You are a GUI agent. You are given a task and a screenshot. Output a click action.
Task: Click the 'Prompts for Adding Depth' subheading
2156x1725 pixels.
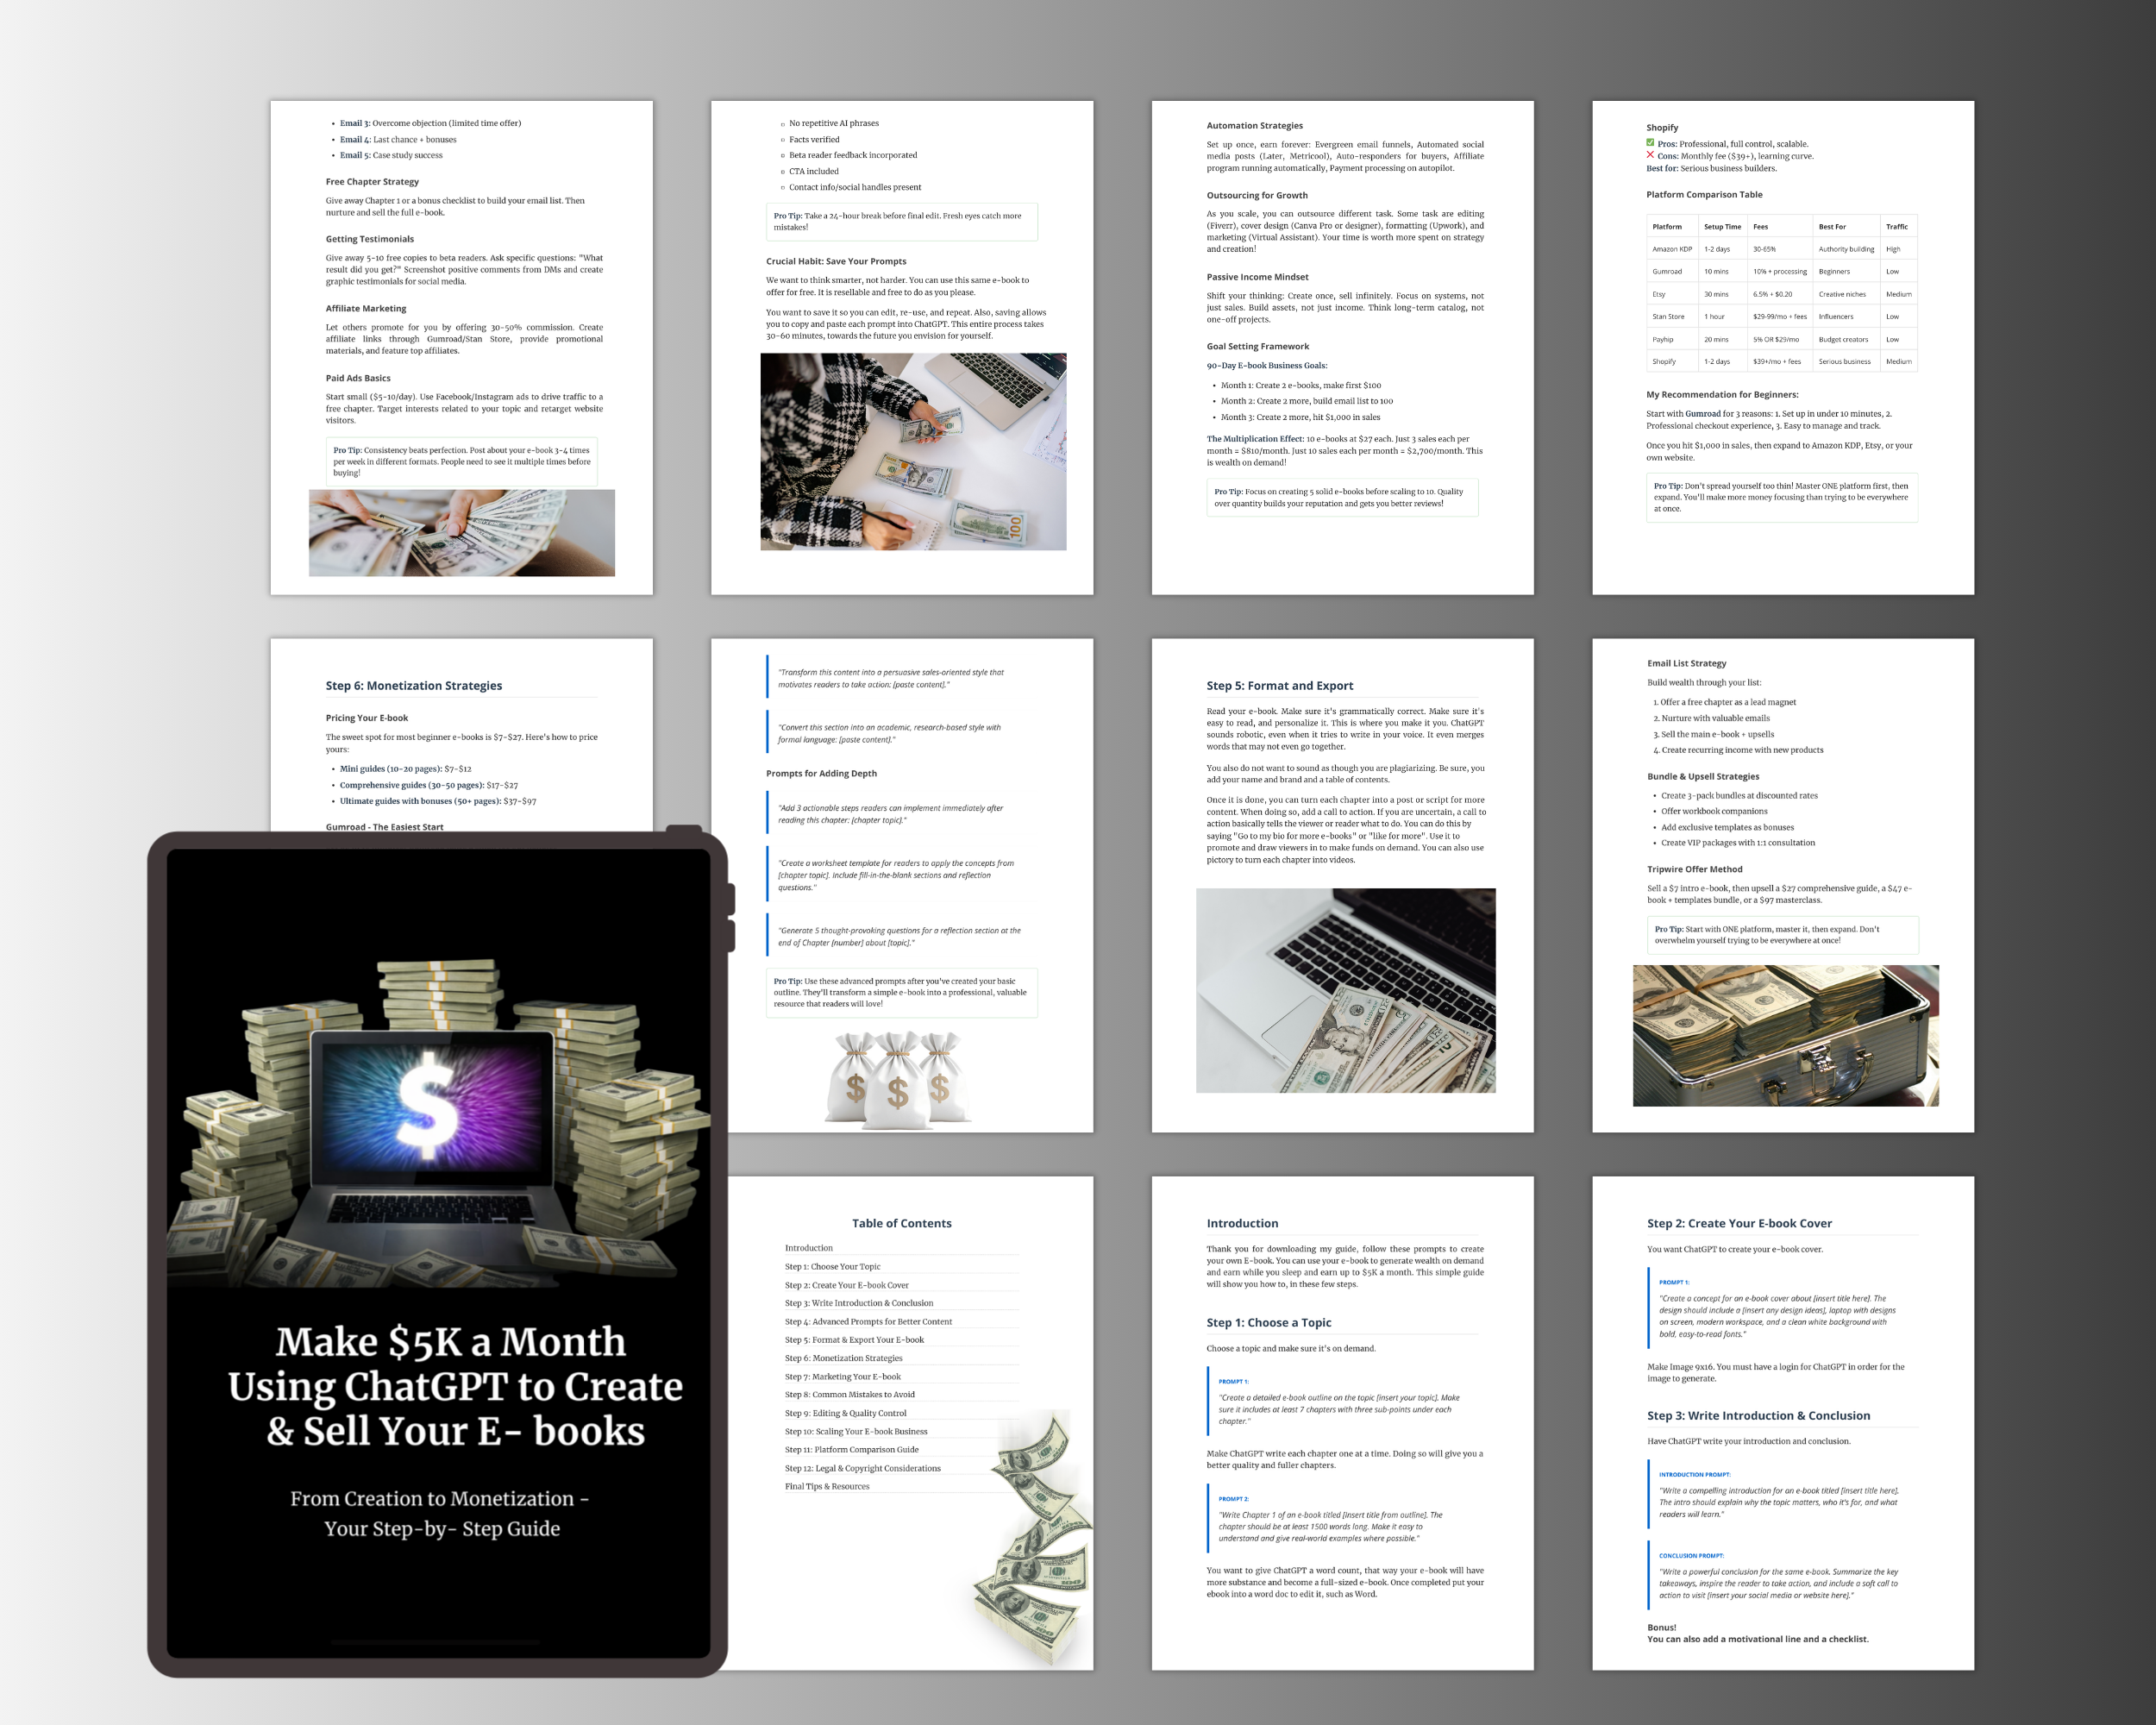click(821, 773)
